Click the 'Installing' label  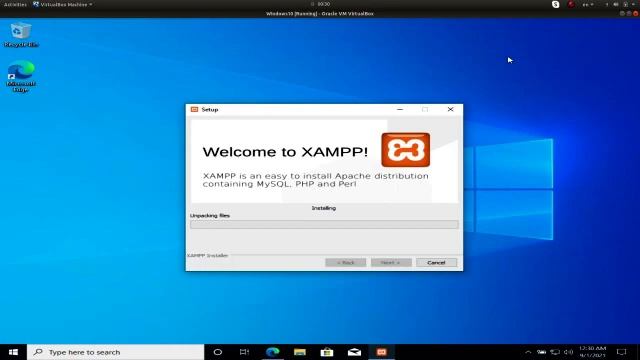pyautogui.click(x=324, y=208)
